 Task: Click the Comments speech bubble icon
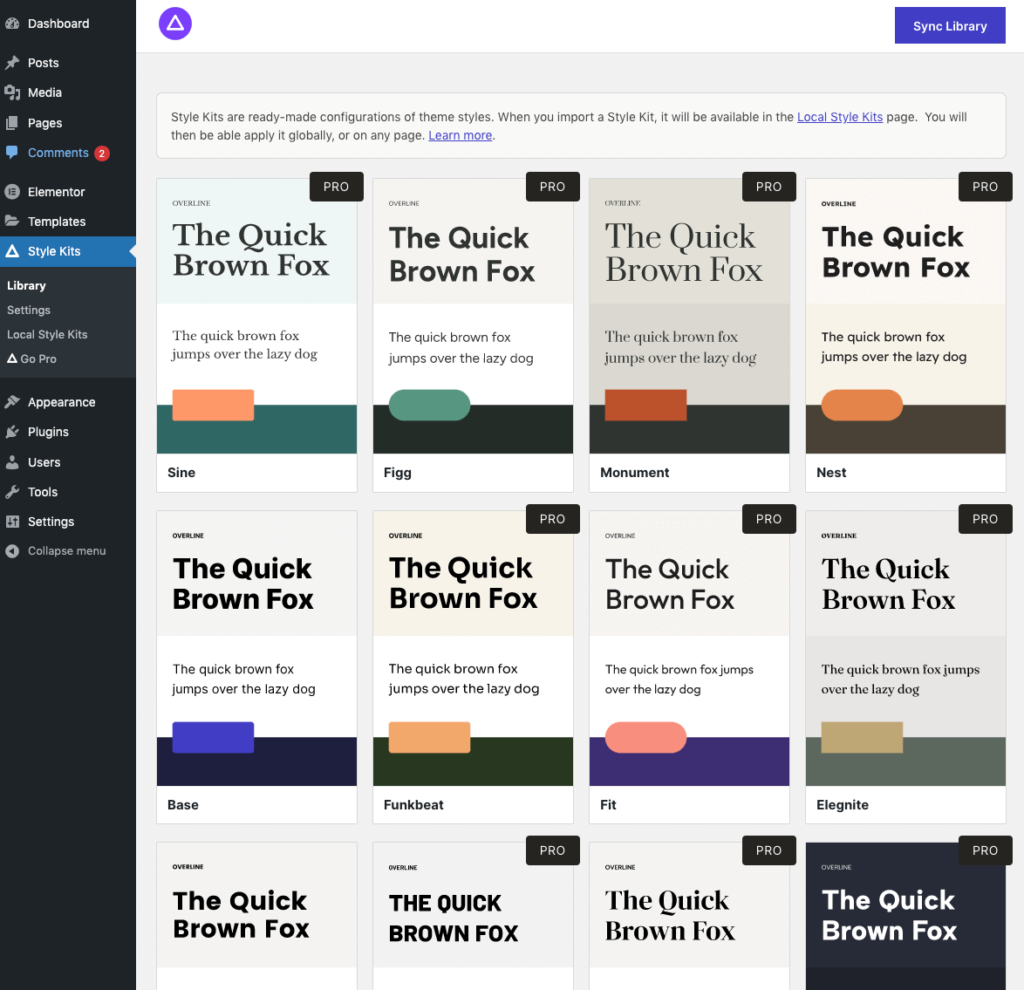[x=12, y=152]
